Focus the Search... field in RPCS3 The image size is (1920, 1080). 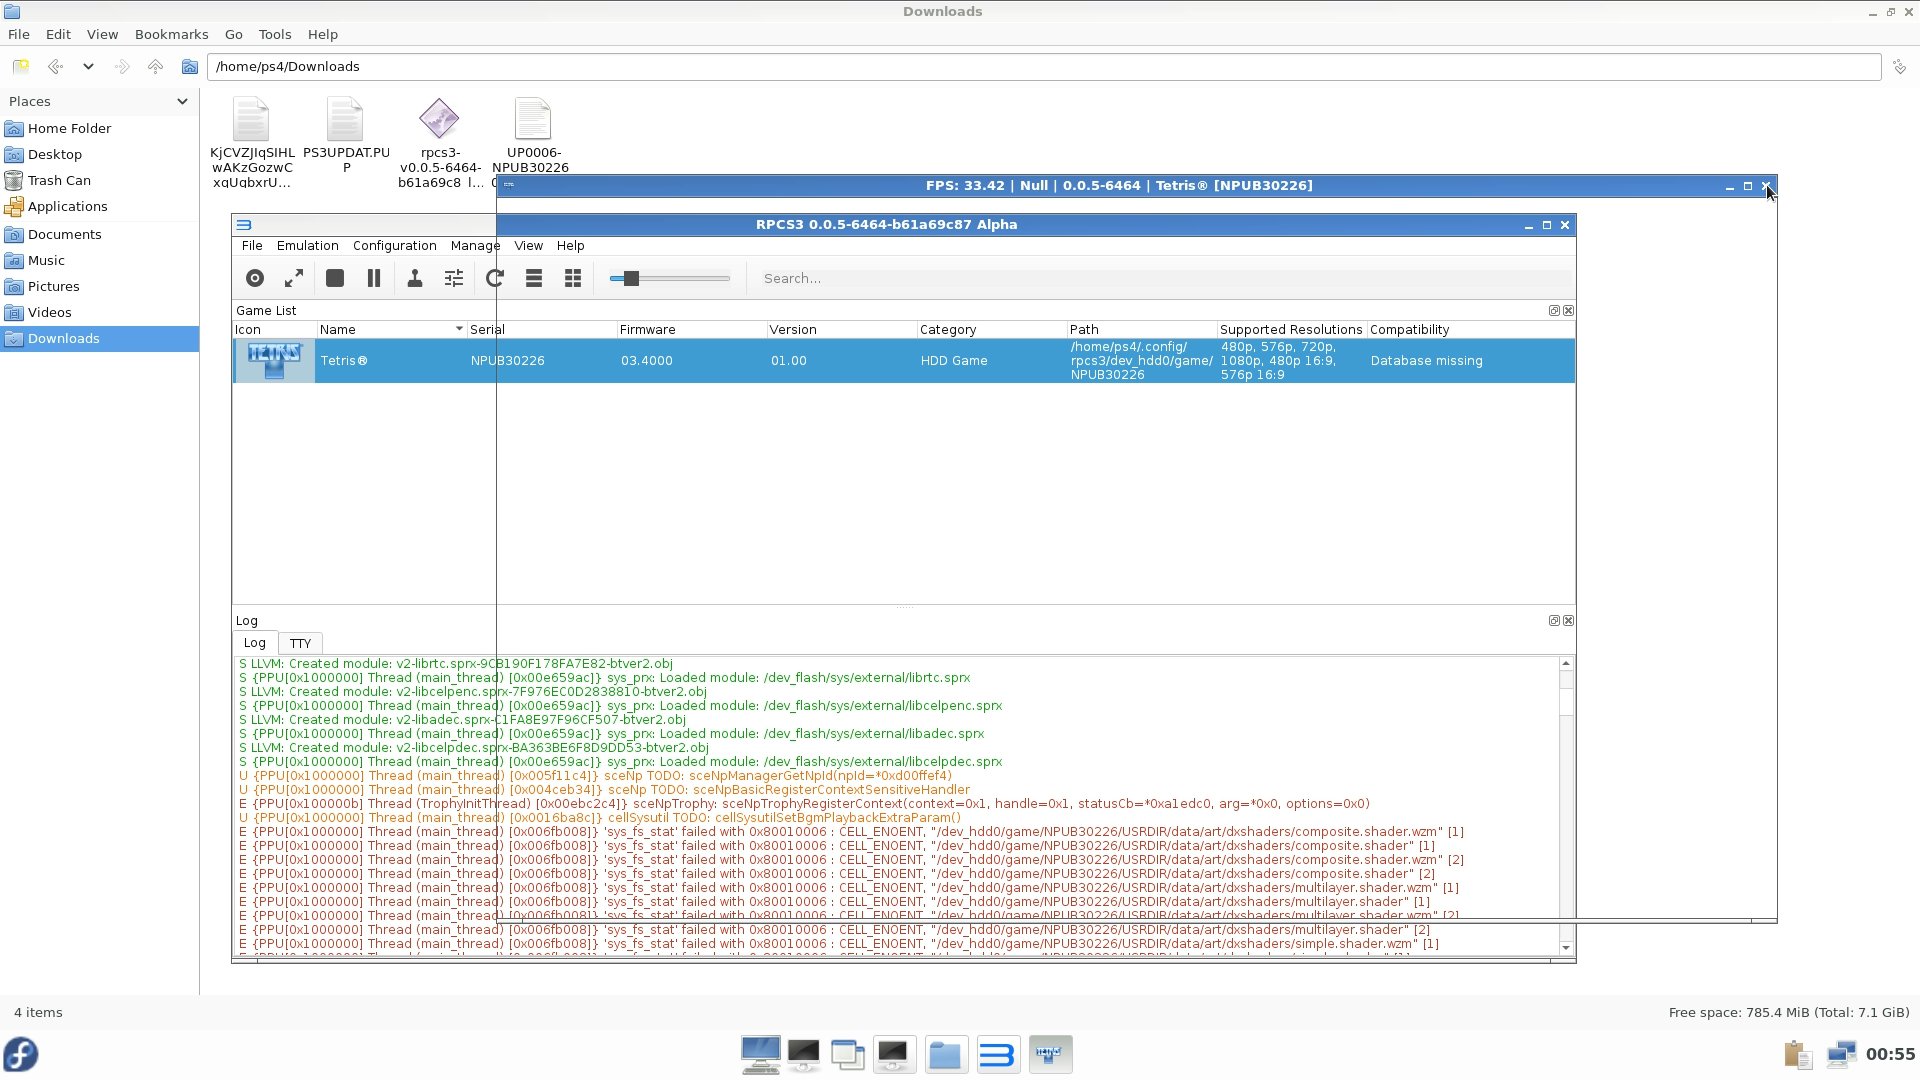click(1165, 279)
